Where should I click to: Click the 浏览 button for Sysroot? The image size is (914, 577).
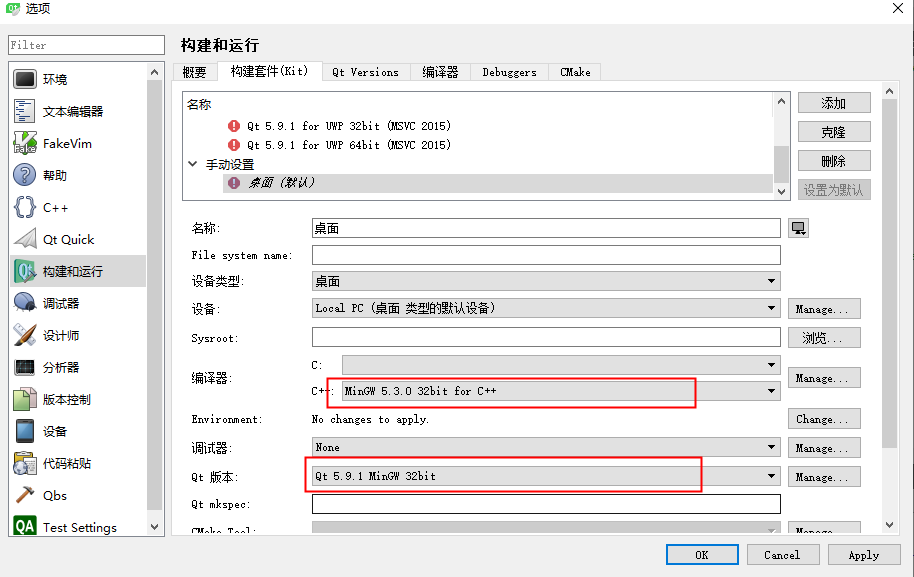pyautogui.click(x=824, y=338)
